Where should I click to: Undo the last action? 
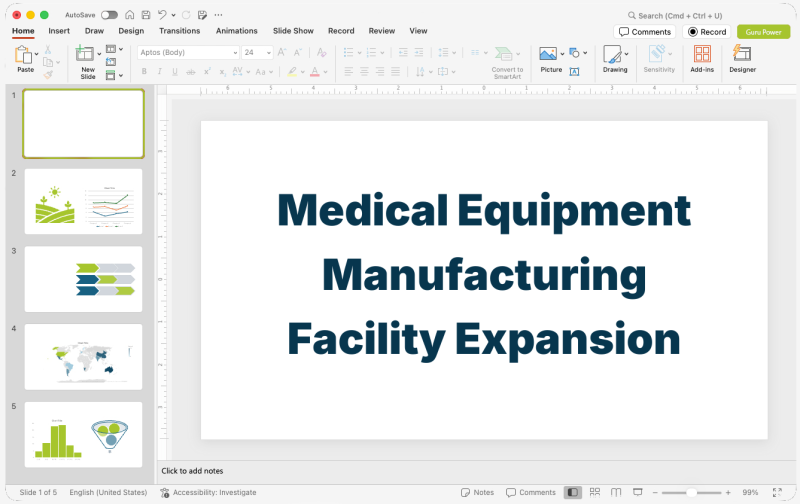(162, 15)
